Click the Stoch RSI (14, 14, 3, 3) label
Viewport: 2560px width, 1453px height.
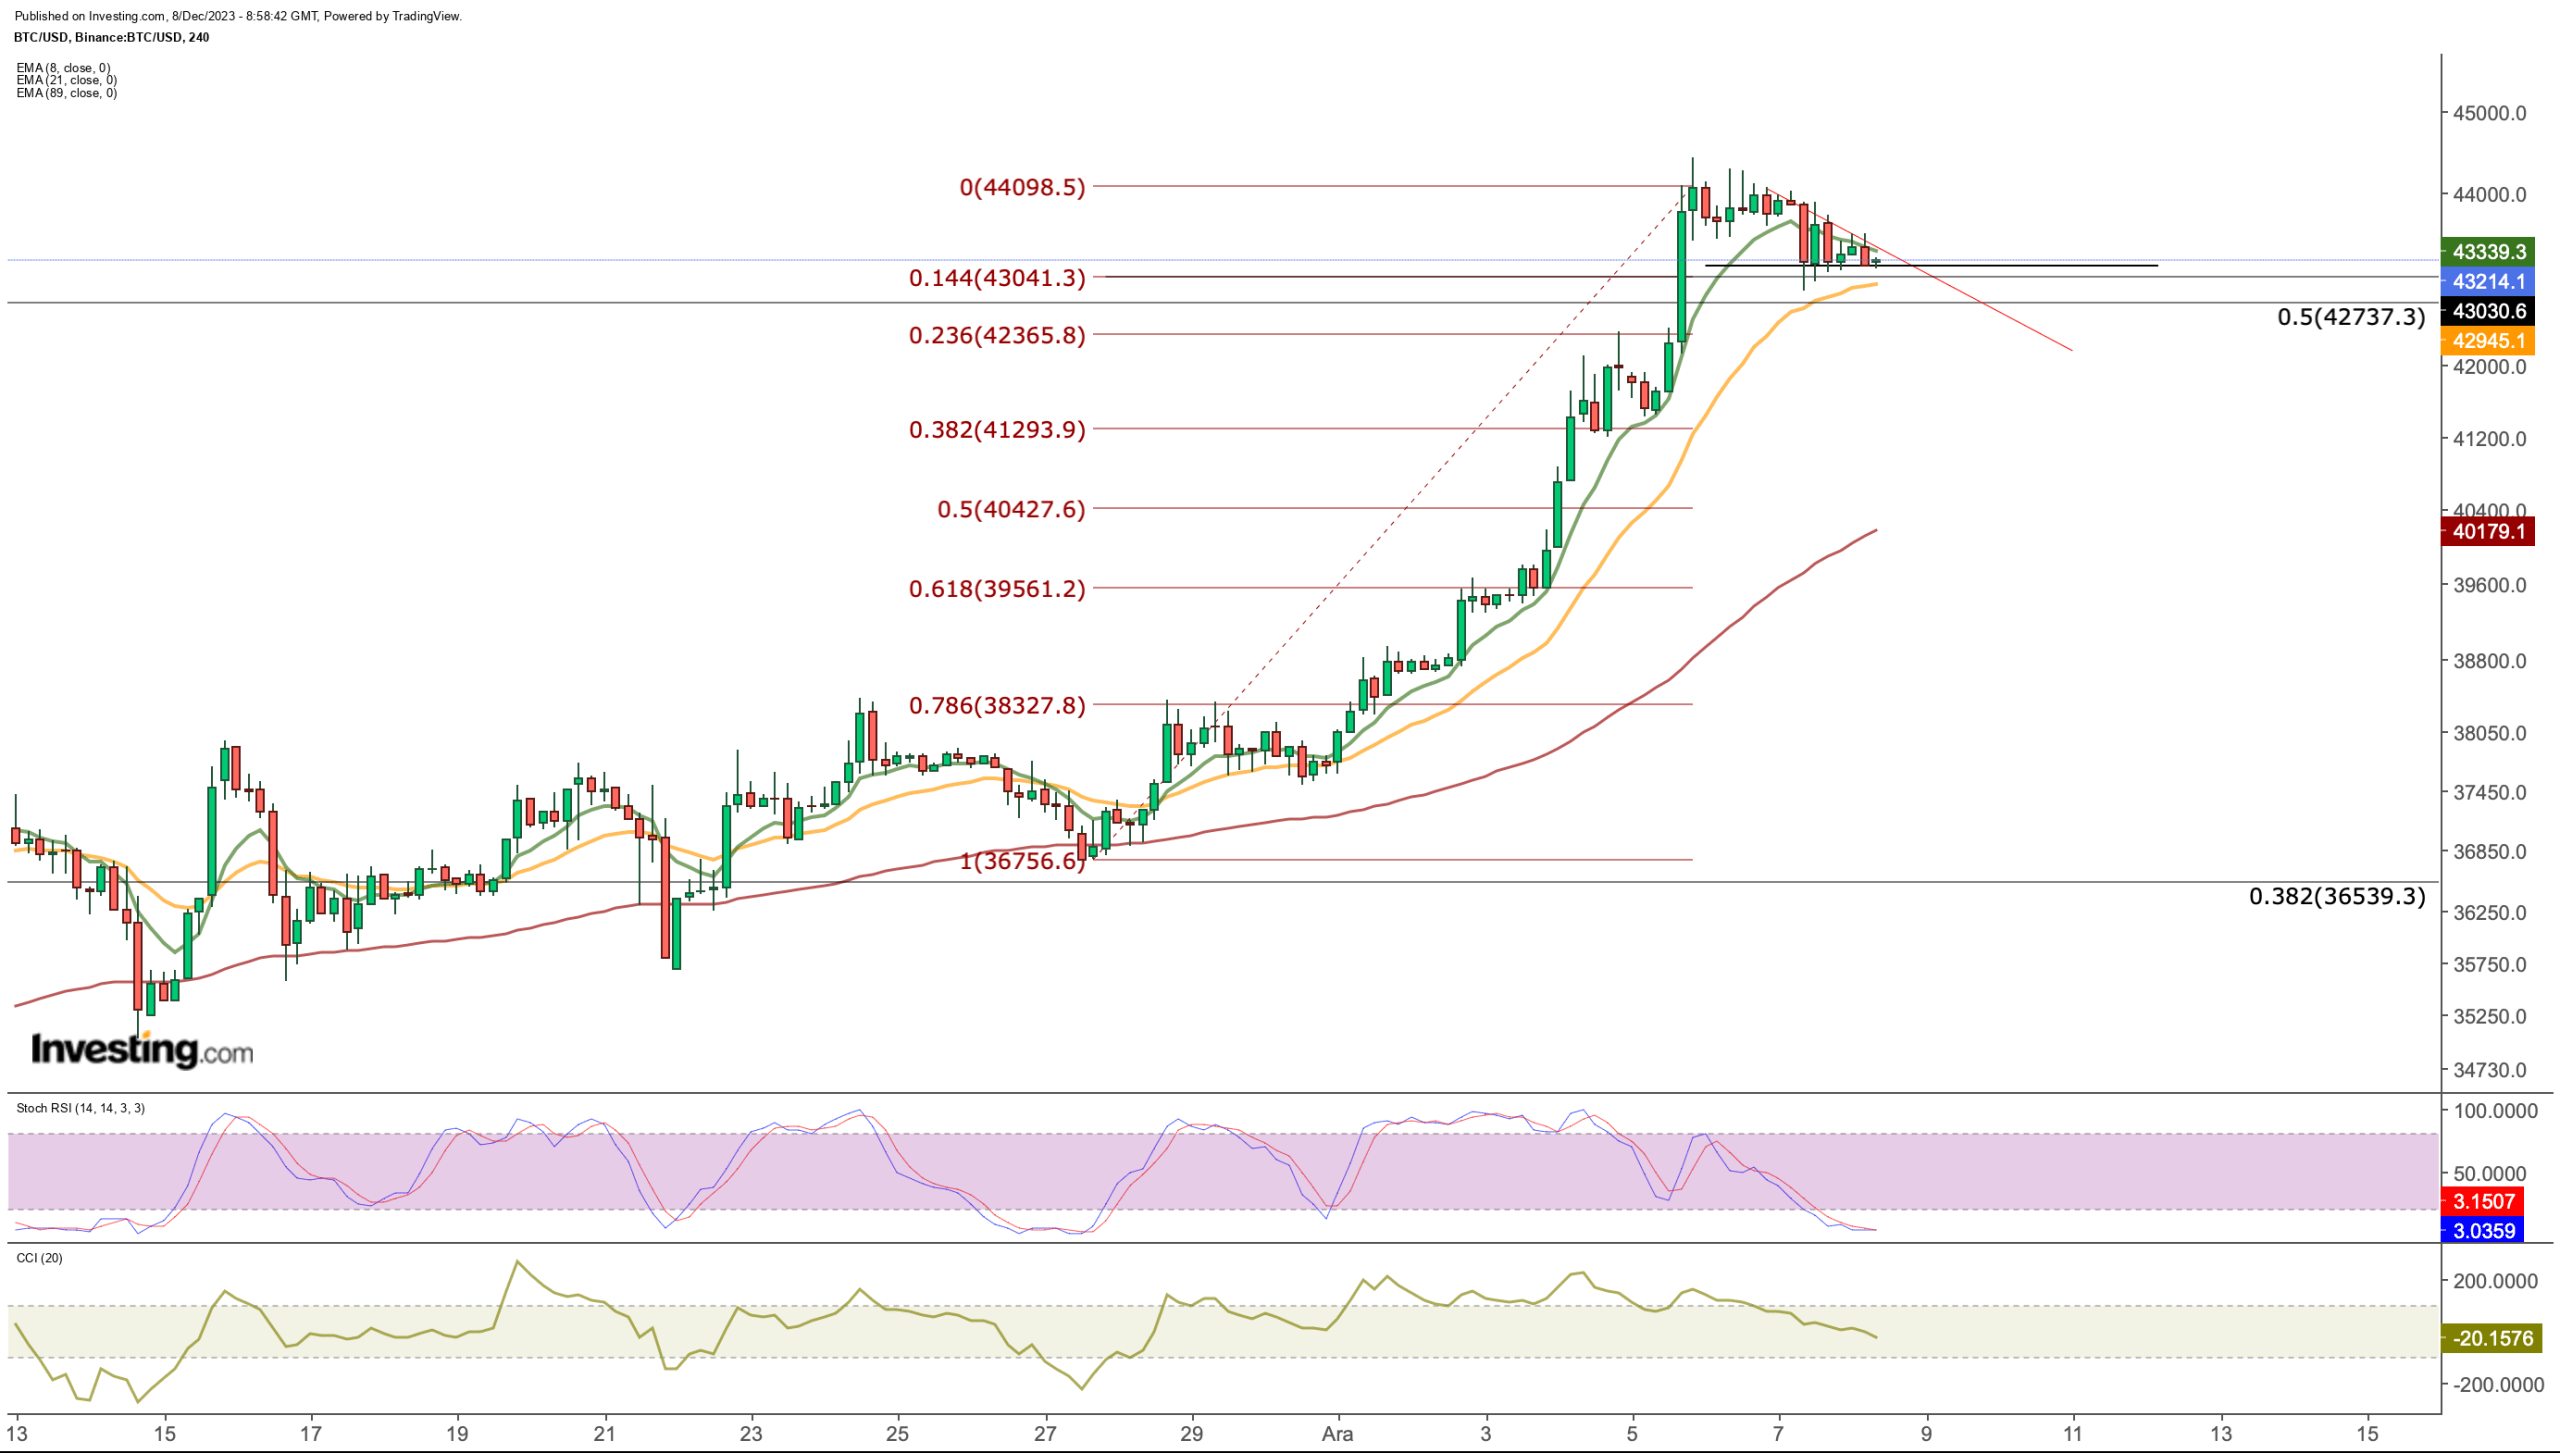(80, 1108)
